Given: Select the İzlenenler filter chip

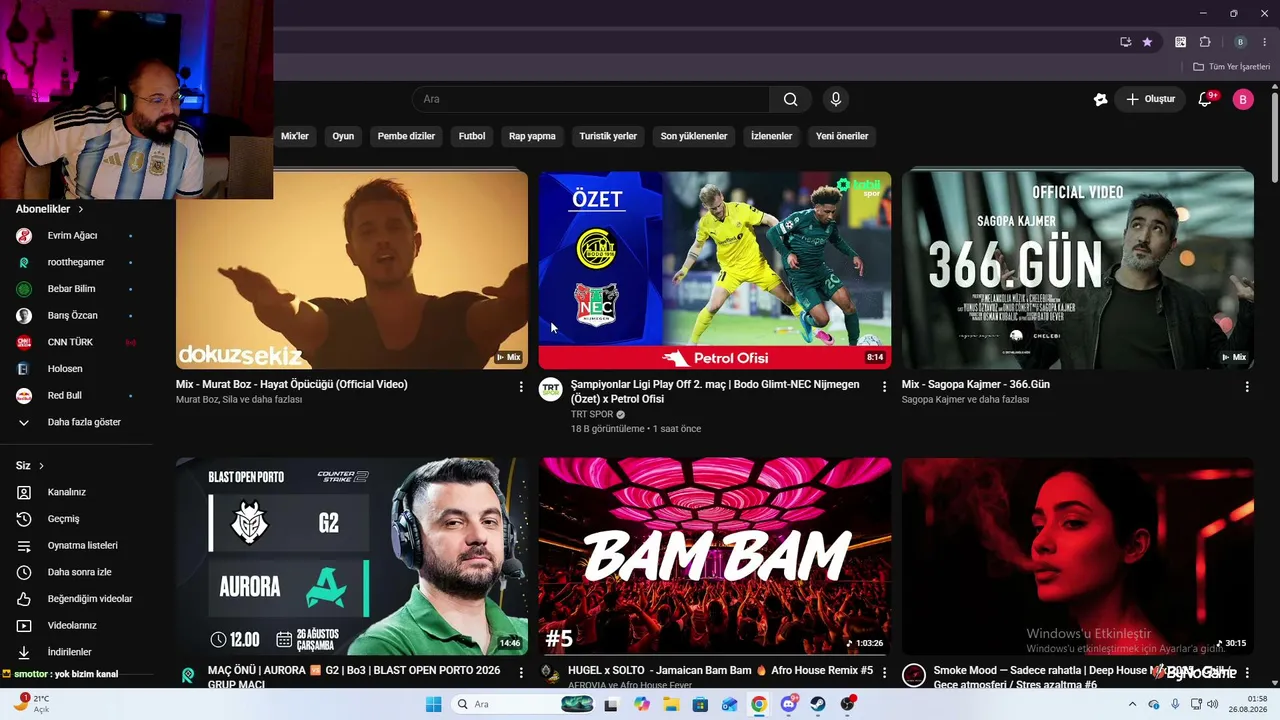Looking at the screenshot, I should coord(772,136).
